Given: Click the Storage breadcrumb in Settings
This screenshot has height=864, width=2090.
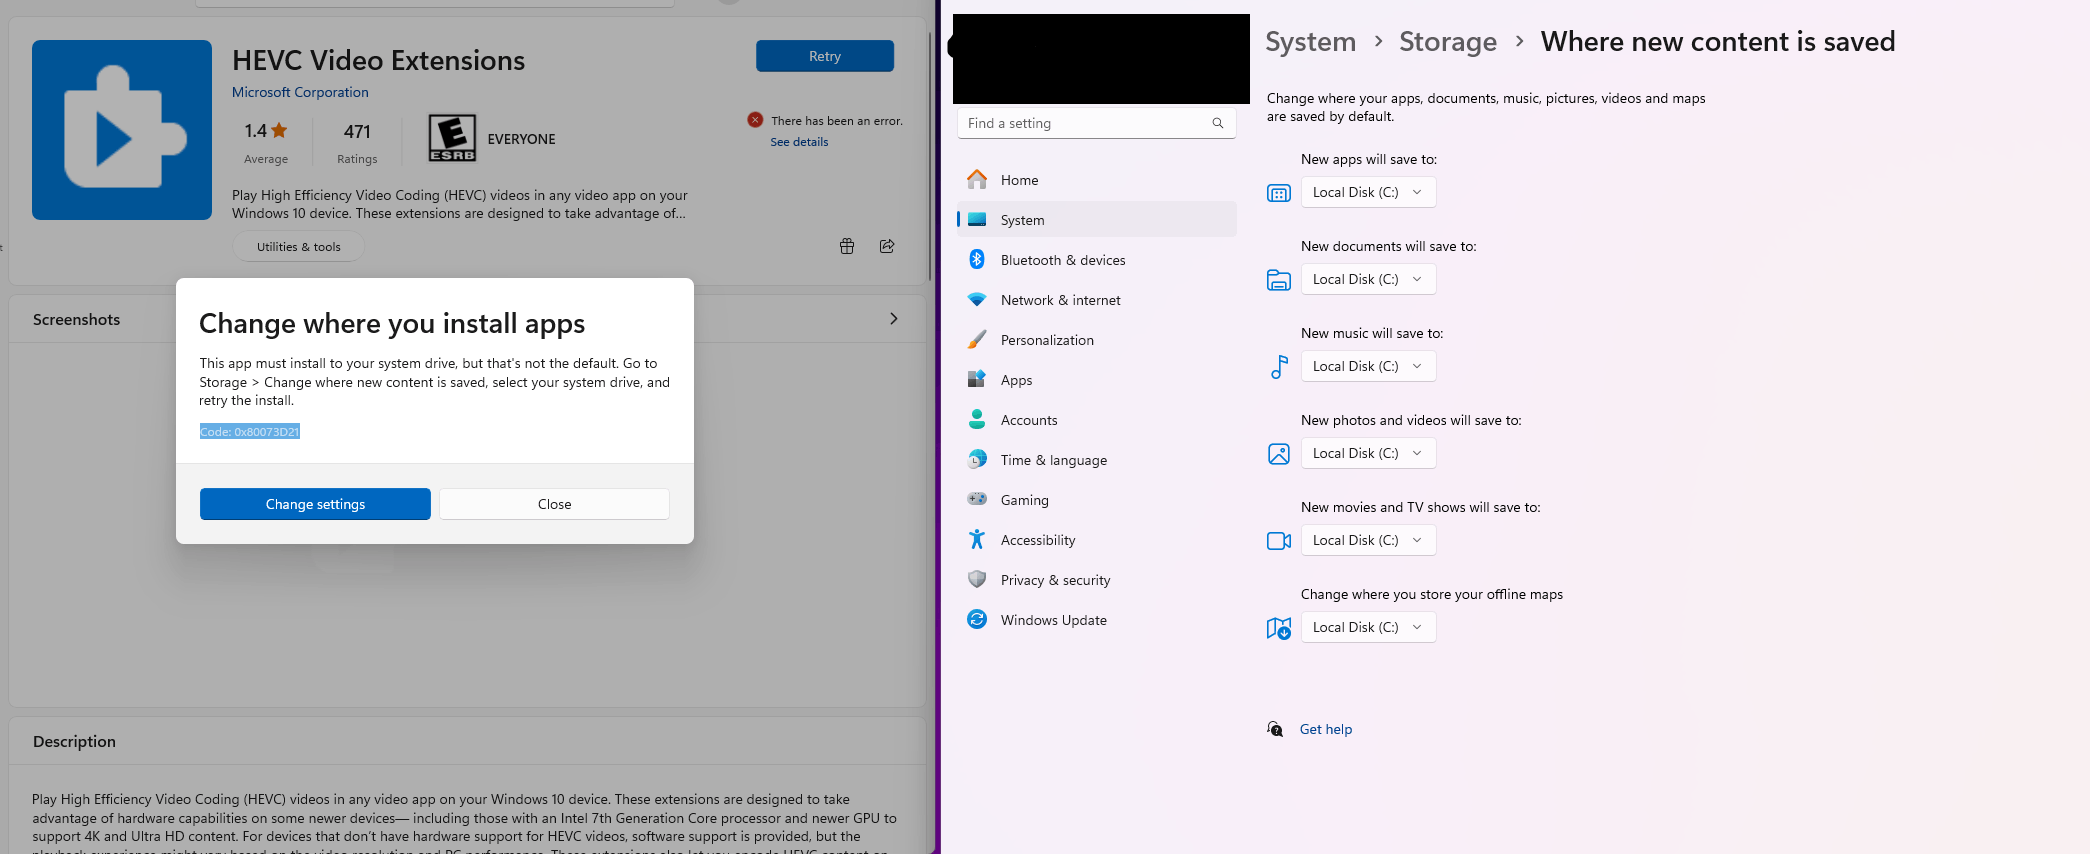Looking at the screenshot, I should pos(1448,42).
